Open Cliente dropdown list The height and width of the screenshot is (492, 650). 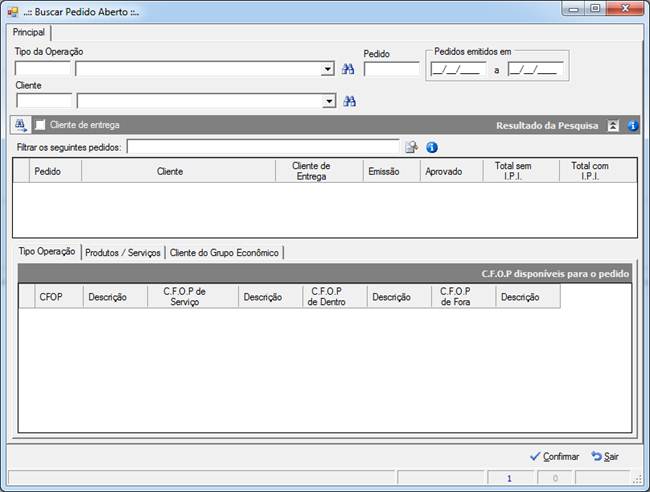pos(329,101)
